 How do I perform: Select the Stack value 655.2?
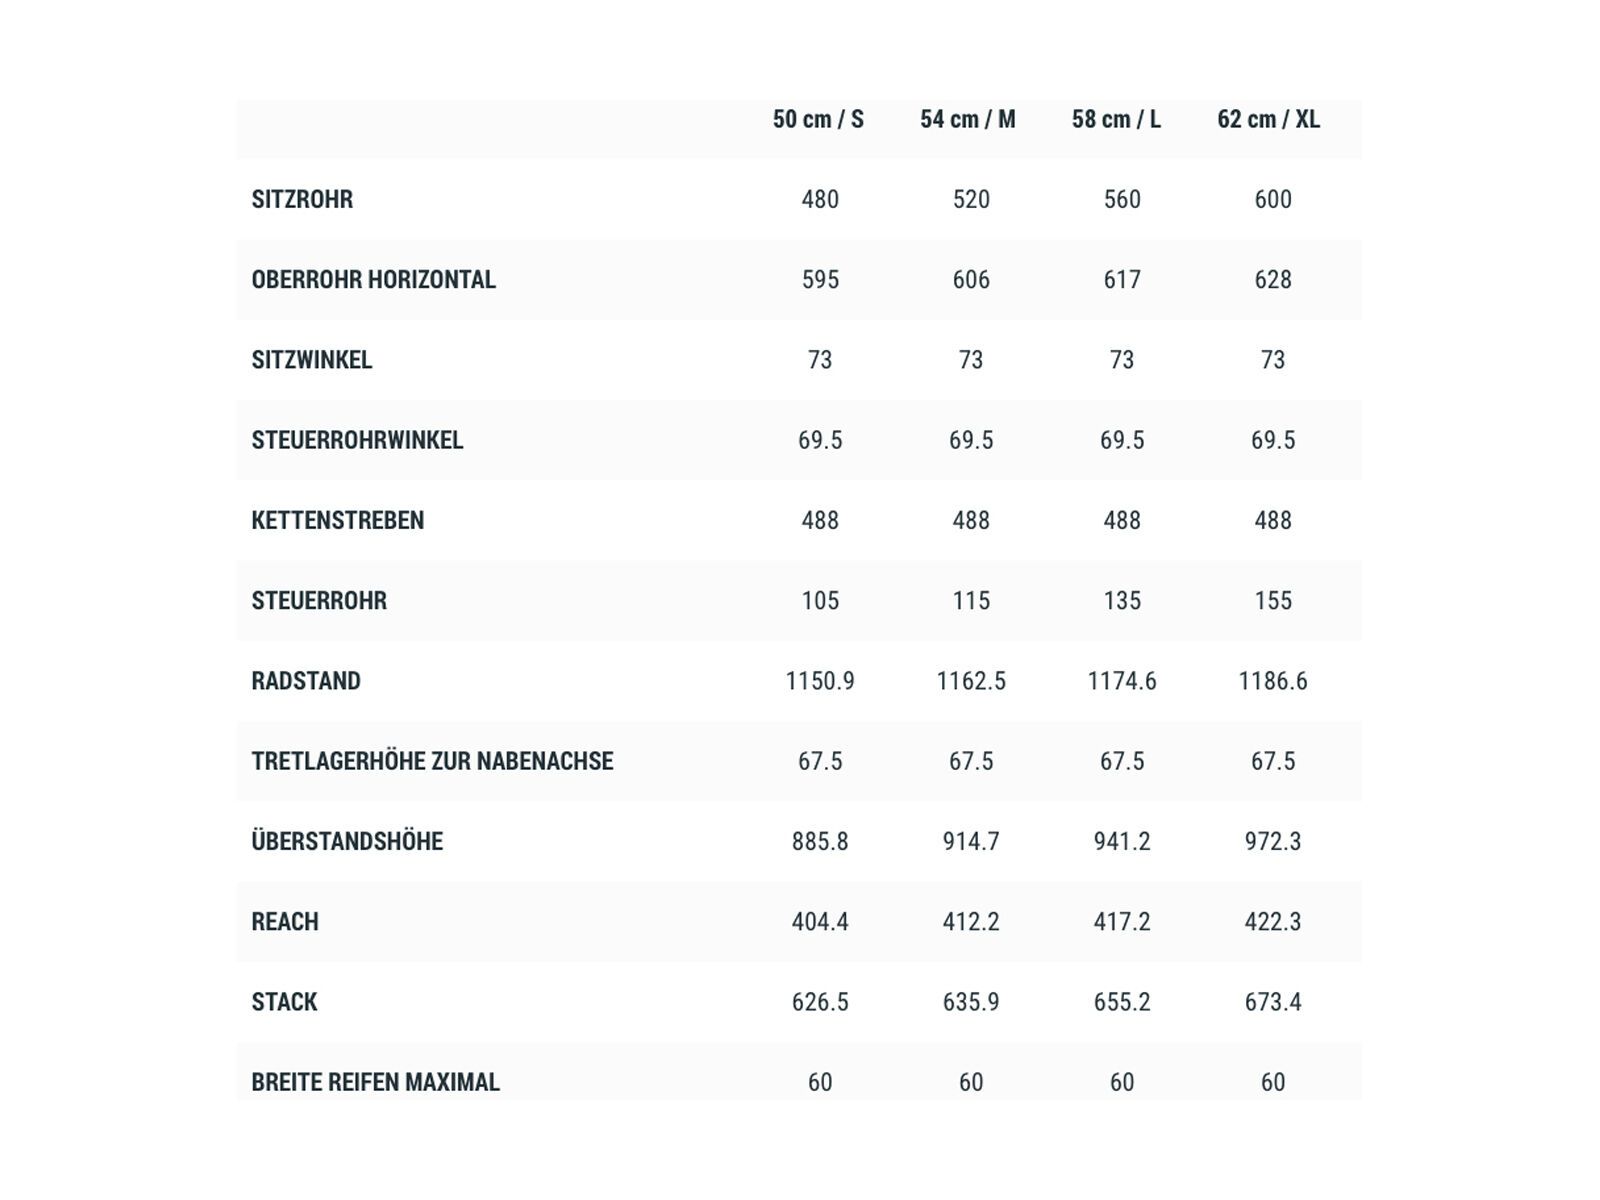(1121, 1002)
